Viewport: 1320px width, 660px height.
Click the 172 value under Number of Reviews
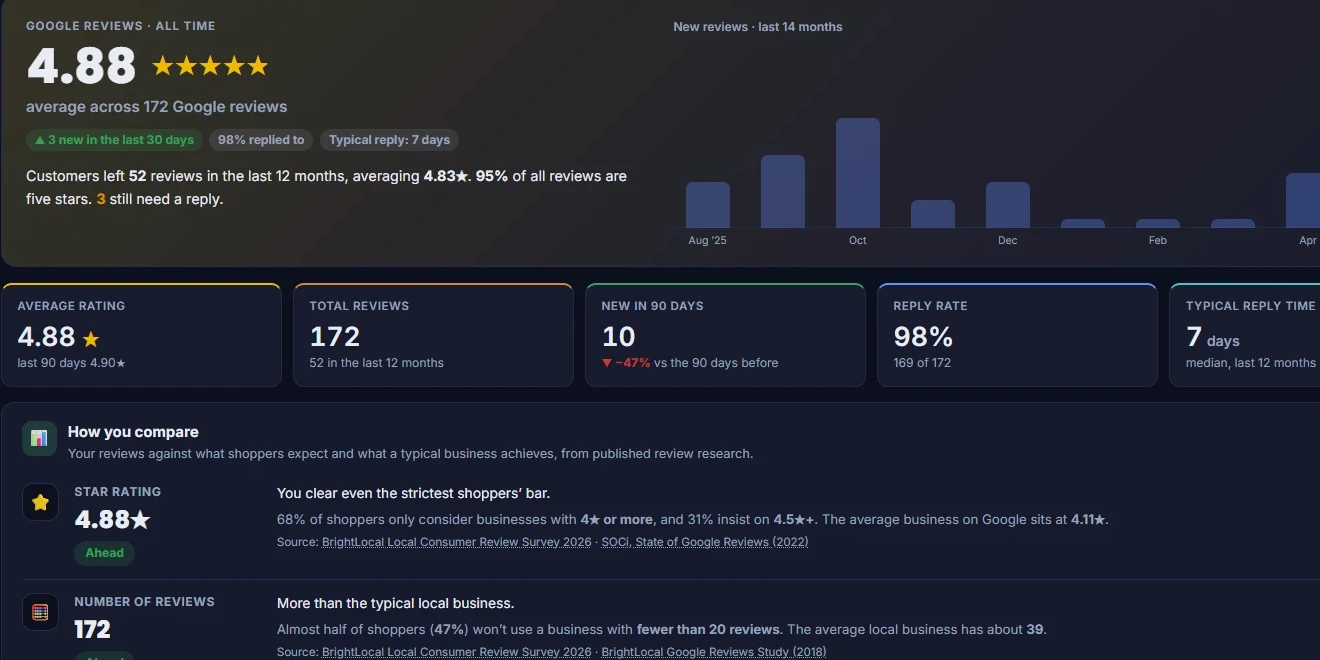point(92,629)
